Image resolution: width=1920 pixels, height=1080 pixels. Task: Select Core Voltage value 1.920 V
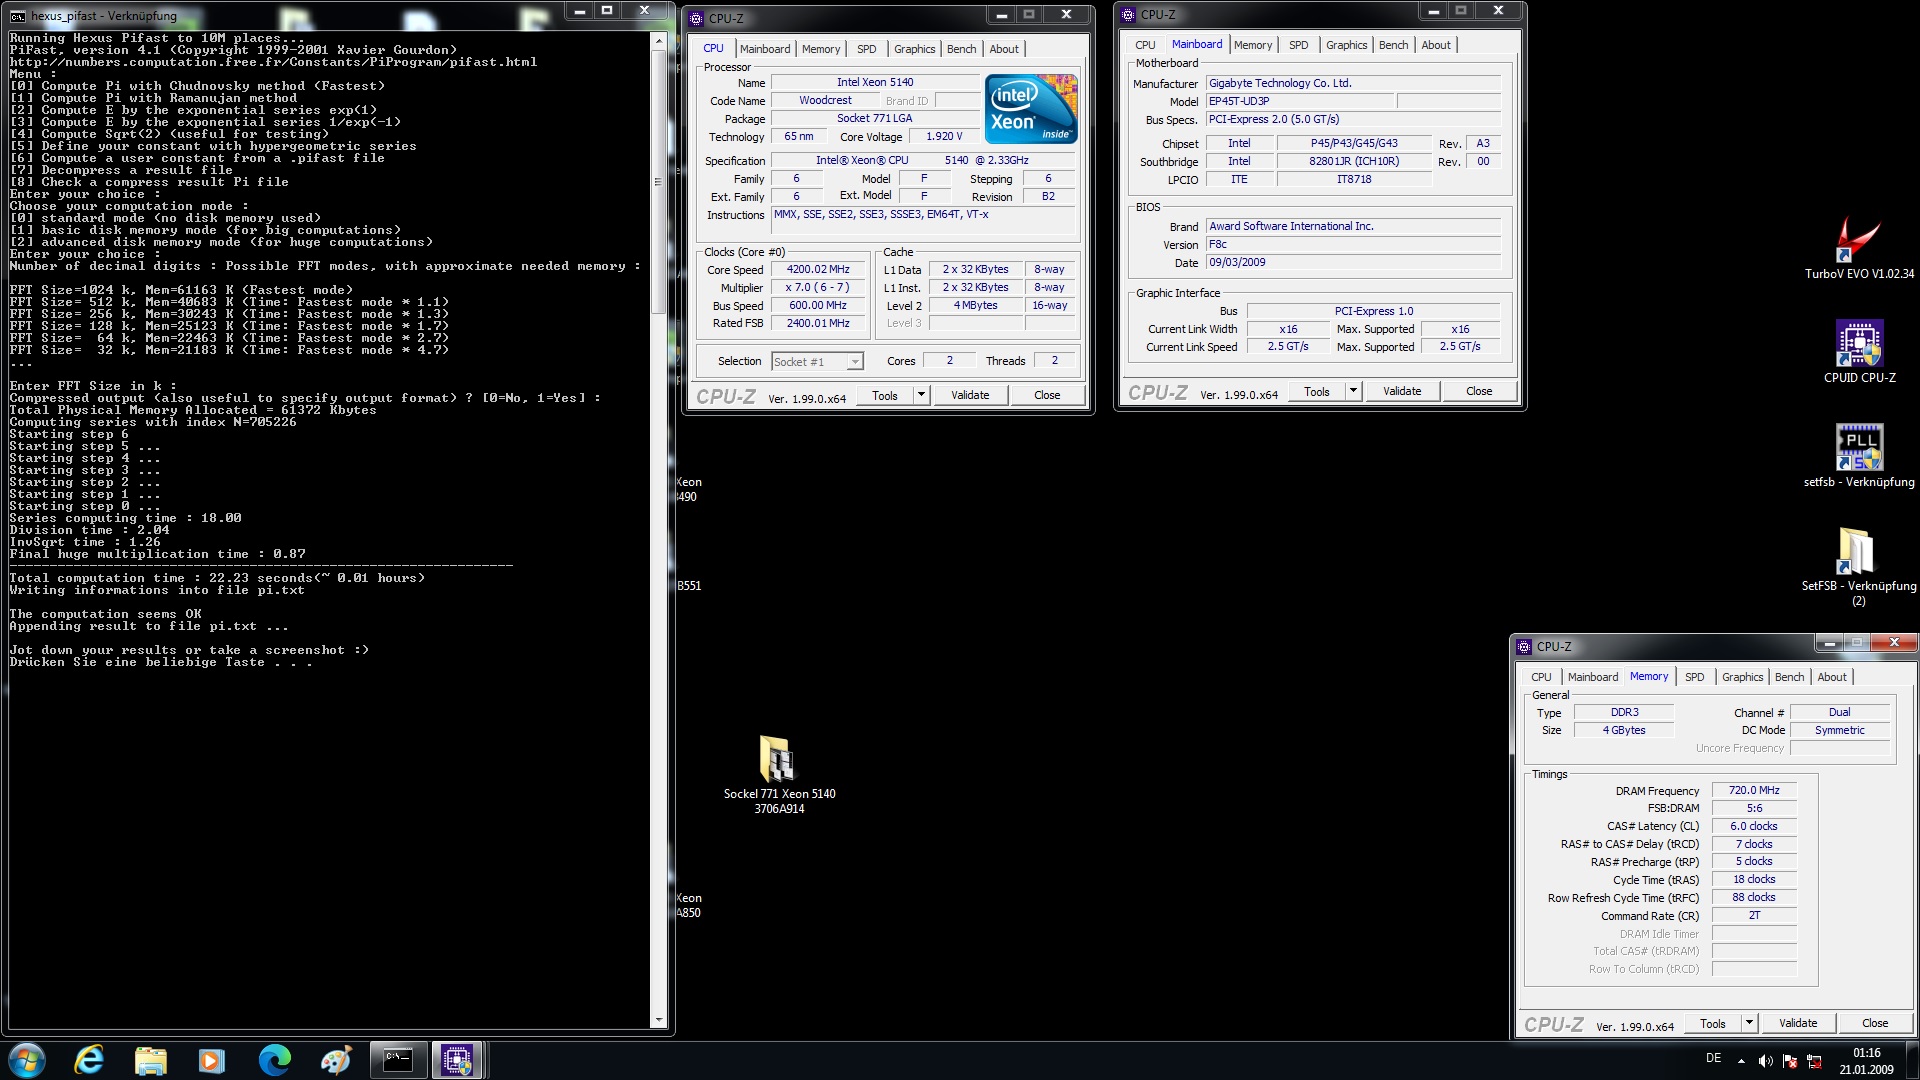(x=944, y=137)
